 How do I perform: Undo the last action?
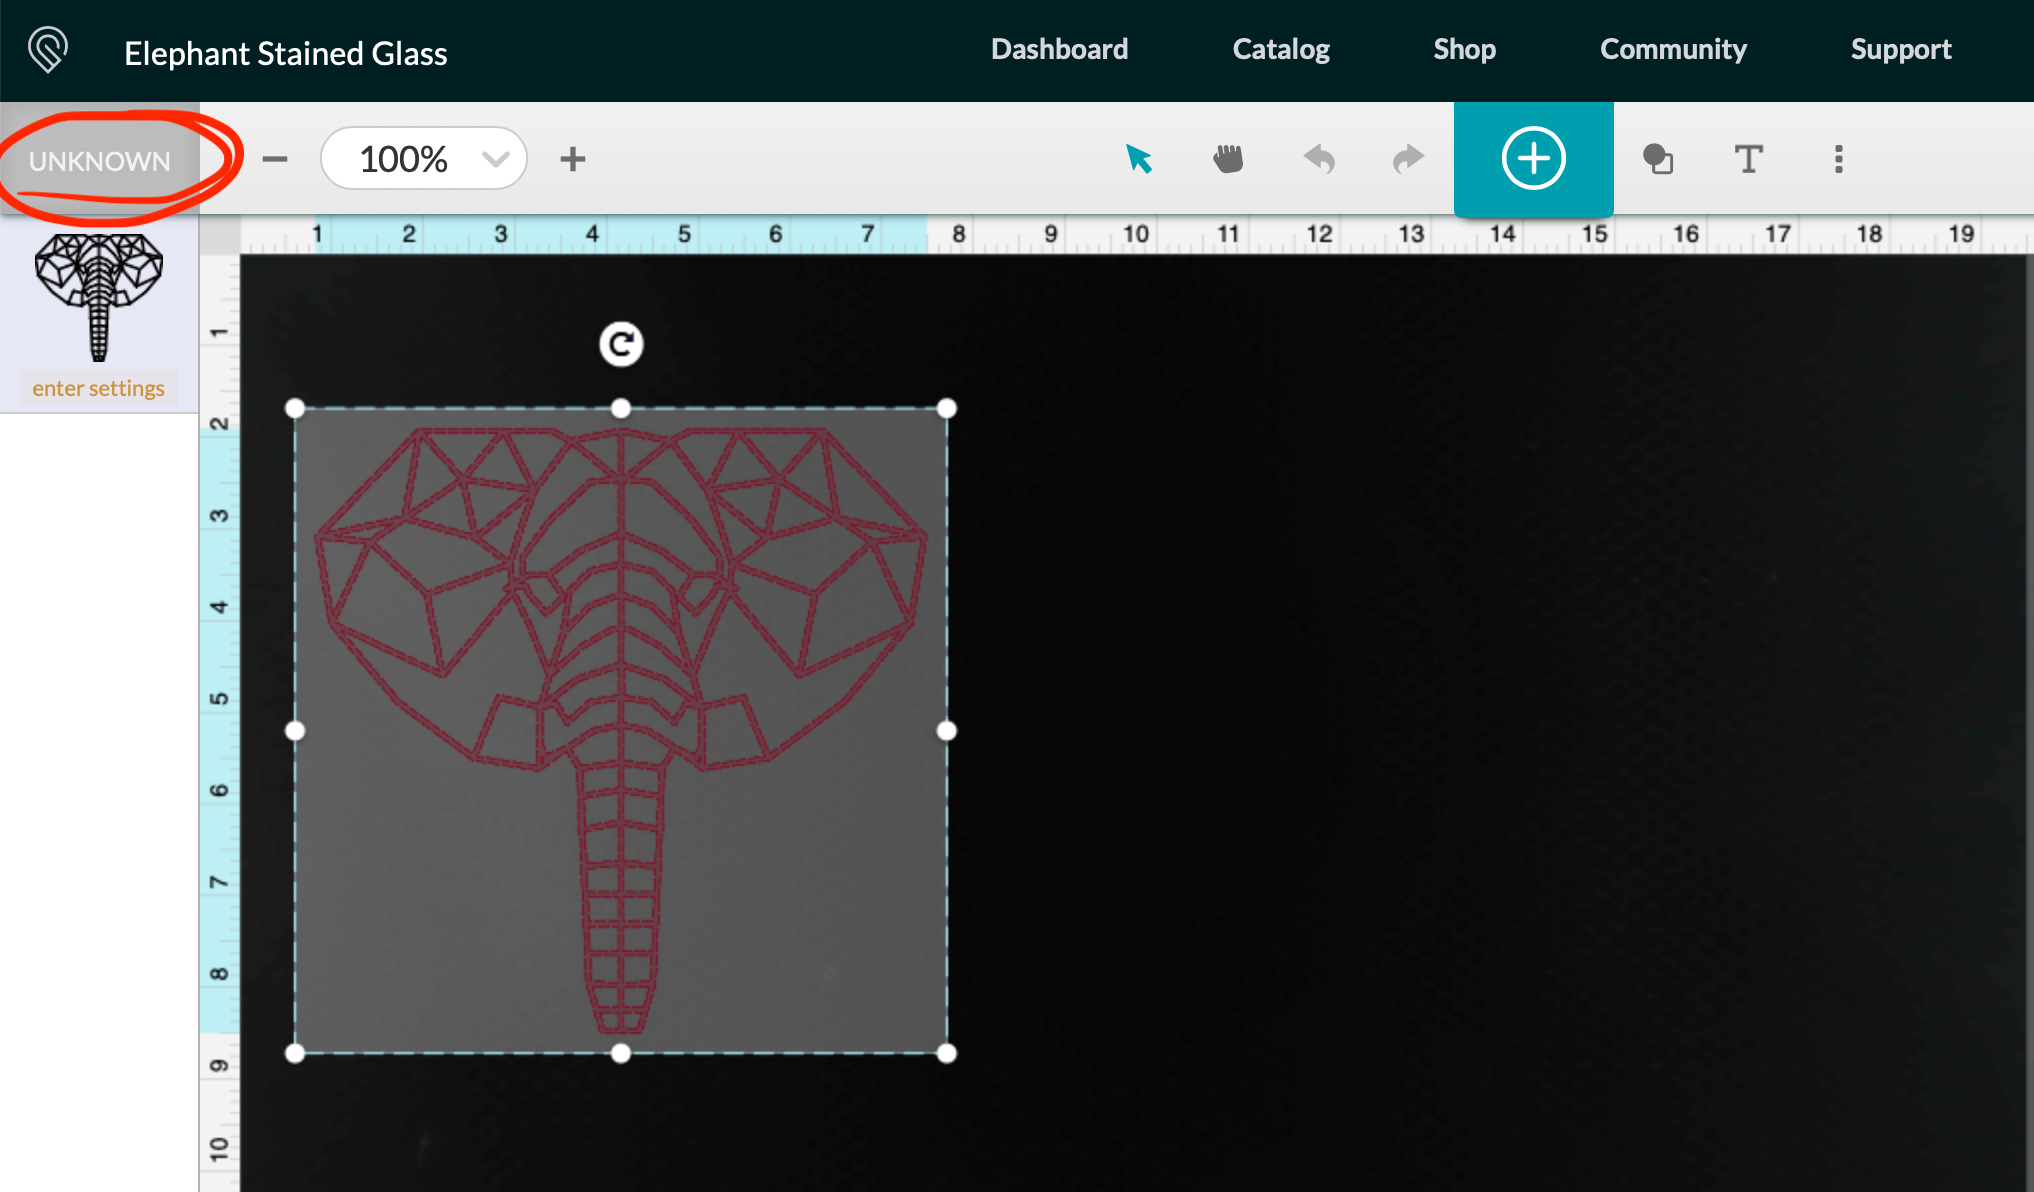click(1318, 158)
